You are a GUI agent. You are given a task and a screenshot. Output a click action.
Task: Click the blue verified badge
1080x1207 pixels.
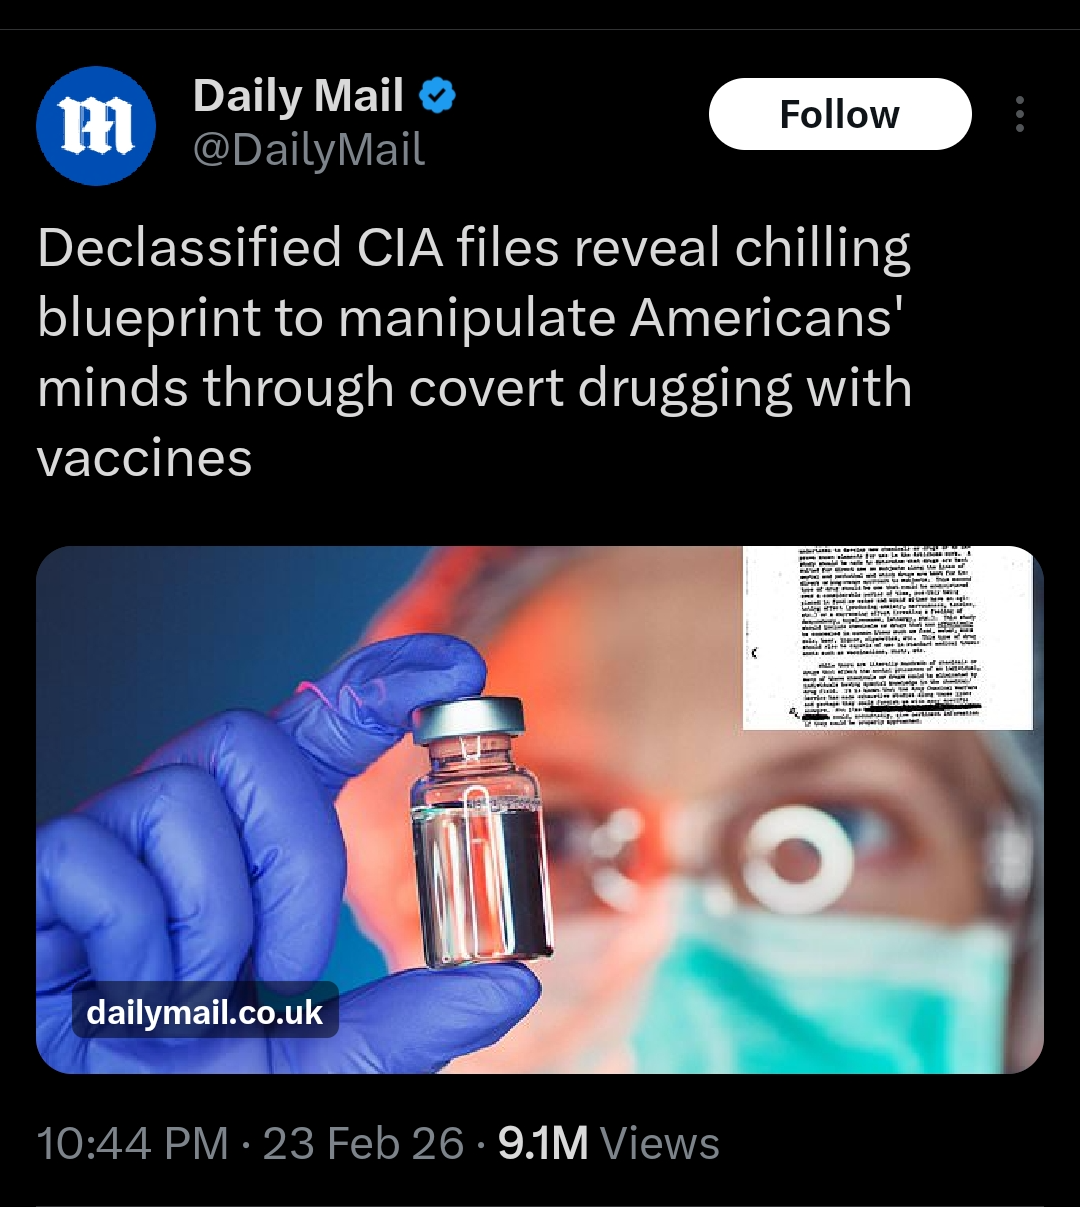click(x=437, y=96)
